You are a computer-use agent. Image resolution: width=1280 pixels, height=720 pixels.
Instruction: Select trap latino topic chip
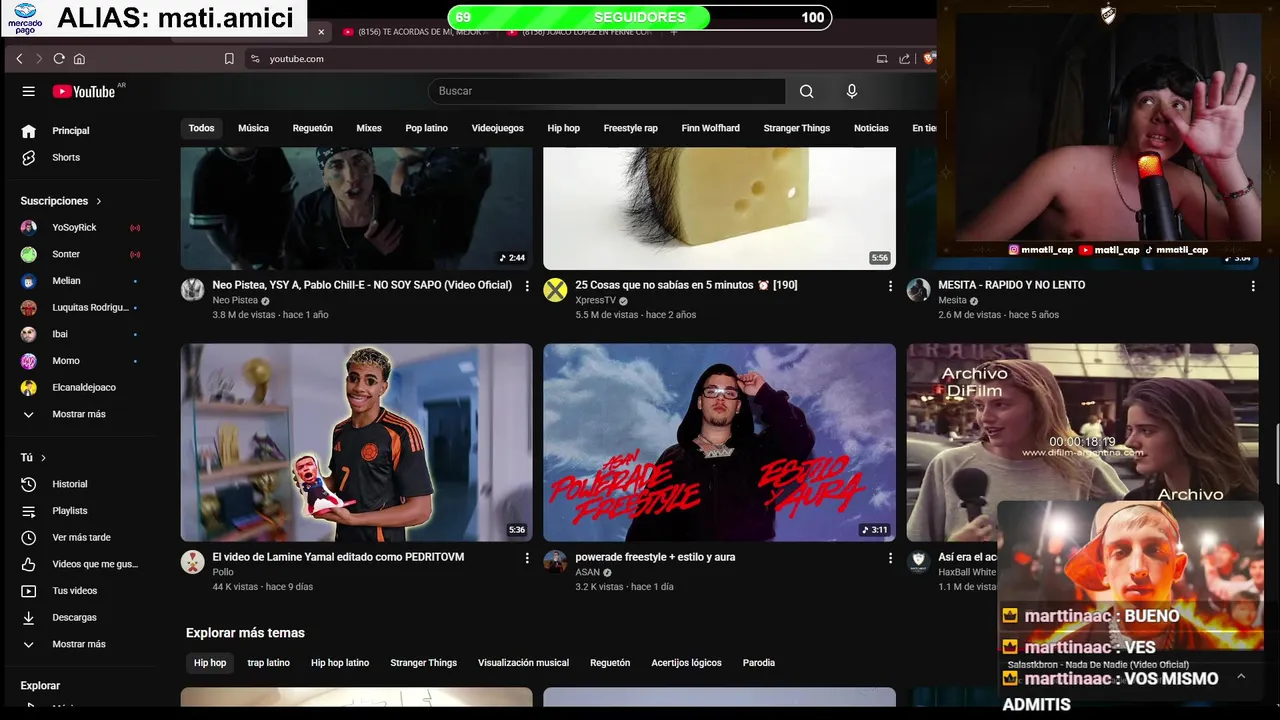pyautogui.click(x=269, y=663)
